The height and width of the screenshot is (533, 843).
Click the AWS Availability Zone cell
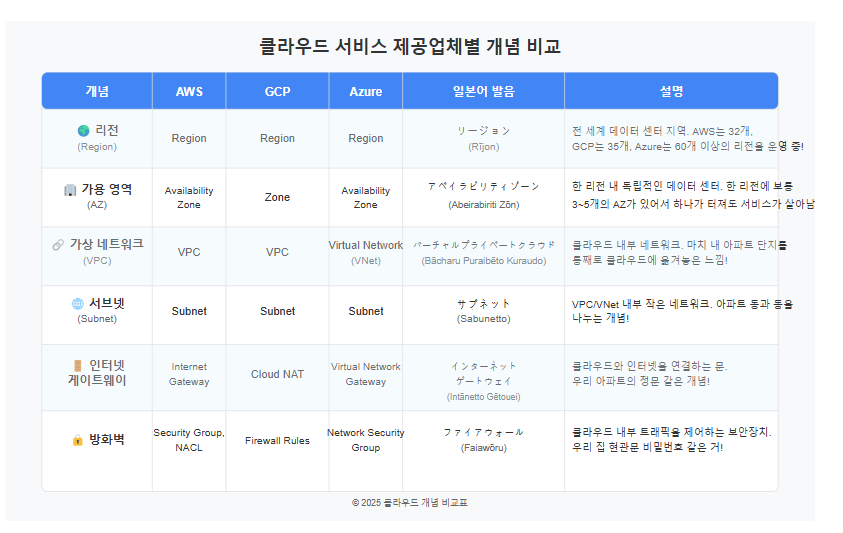[x=189, y=197]
